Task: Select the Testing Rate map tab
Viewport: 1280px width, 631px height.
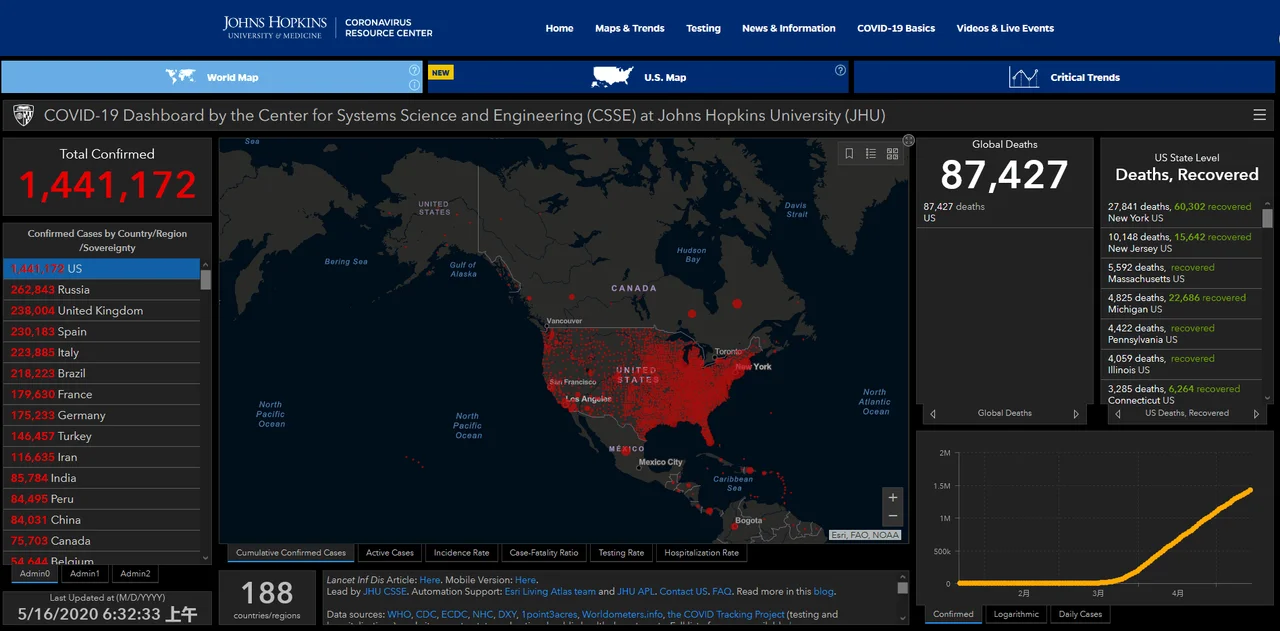Action: [621, 552]
